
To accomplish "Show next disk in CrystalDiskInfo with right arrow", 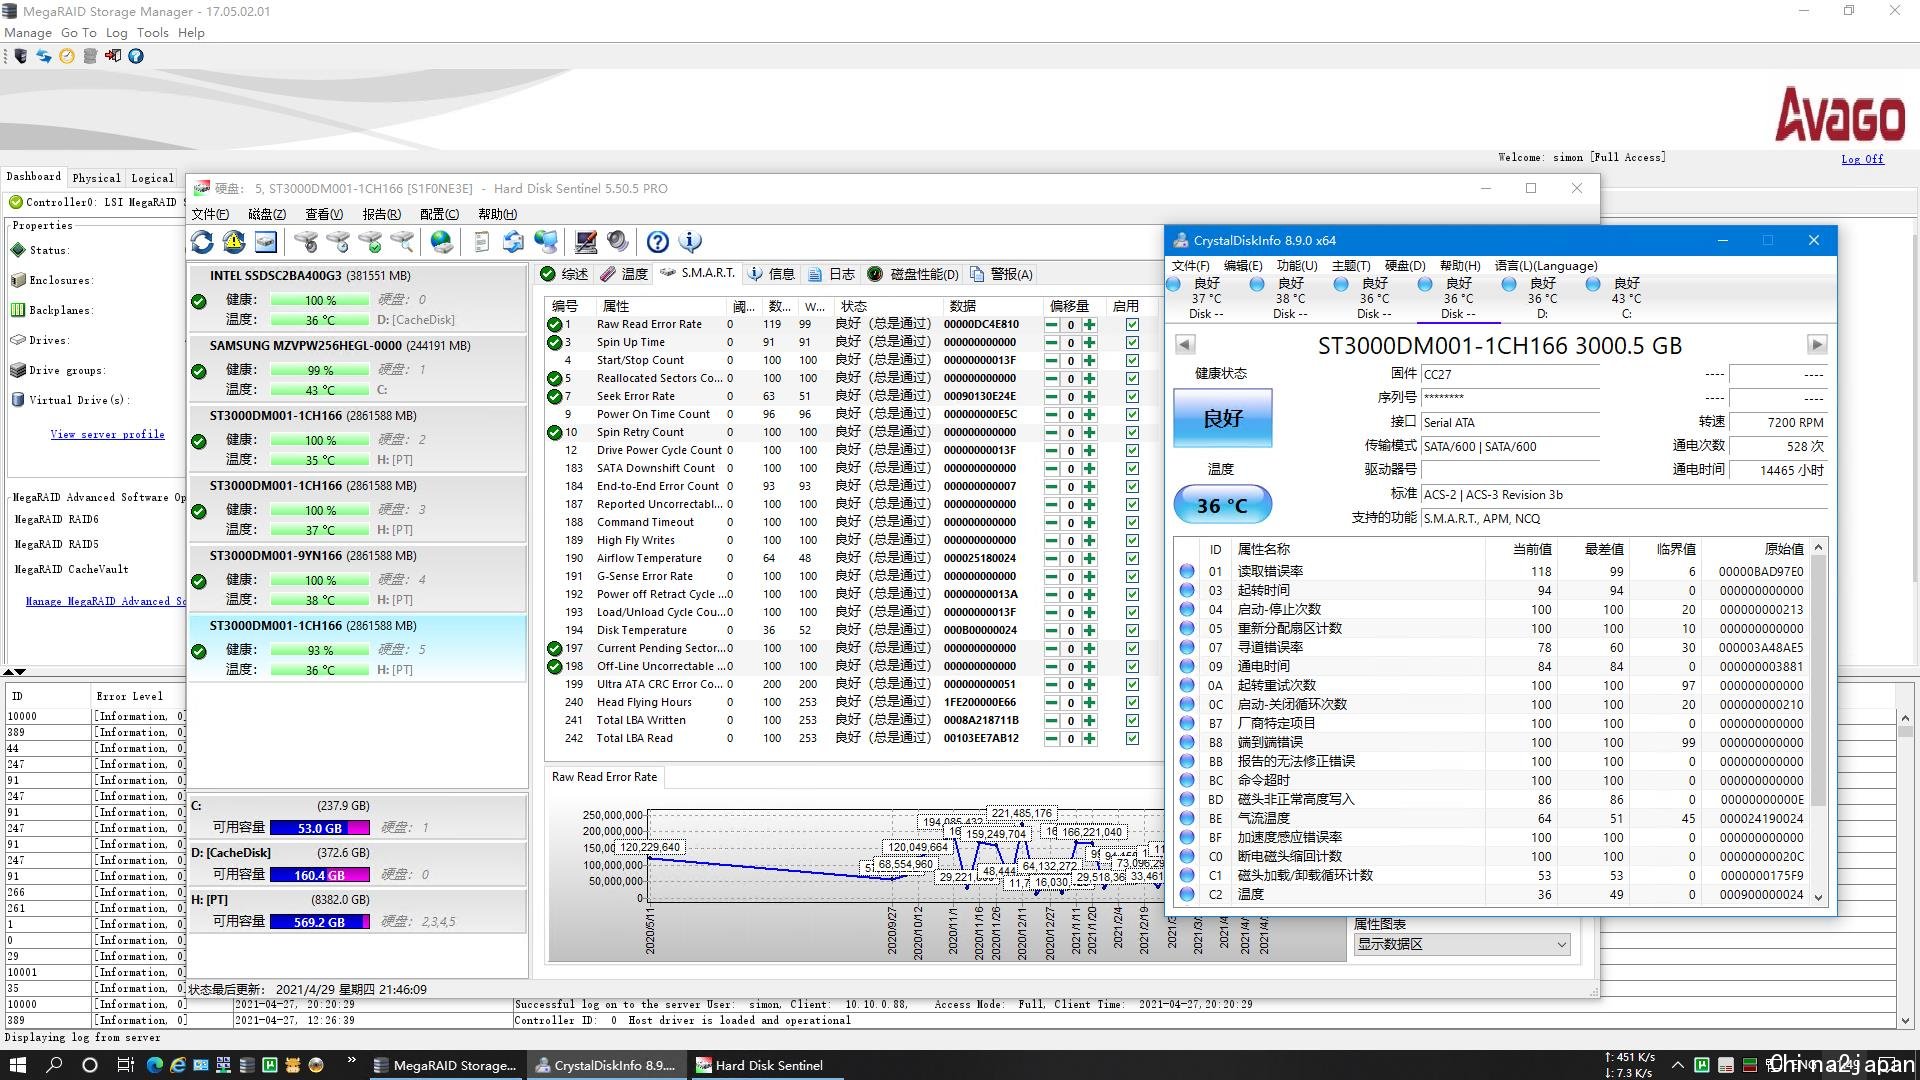I will 1817,345.
